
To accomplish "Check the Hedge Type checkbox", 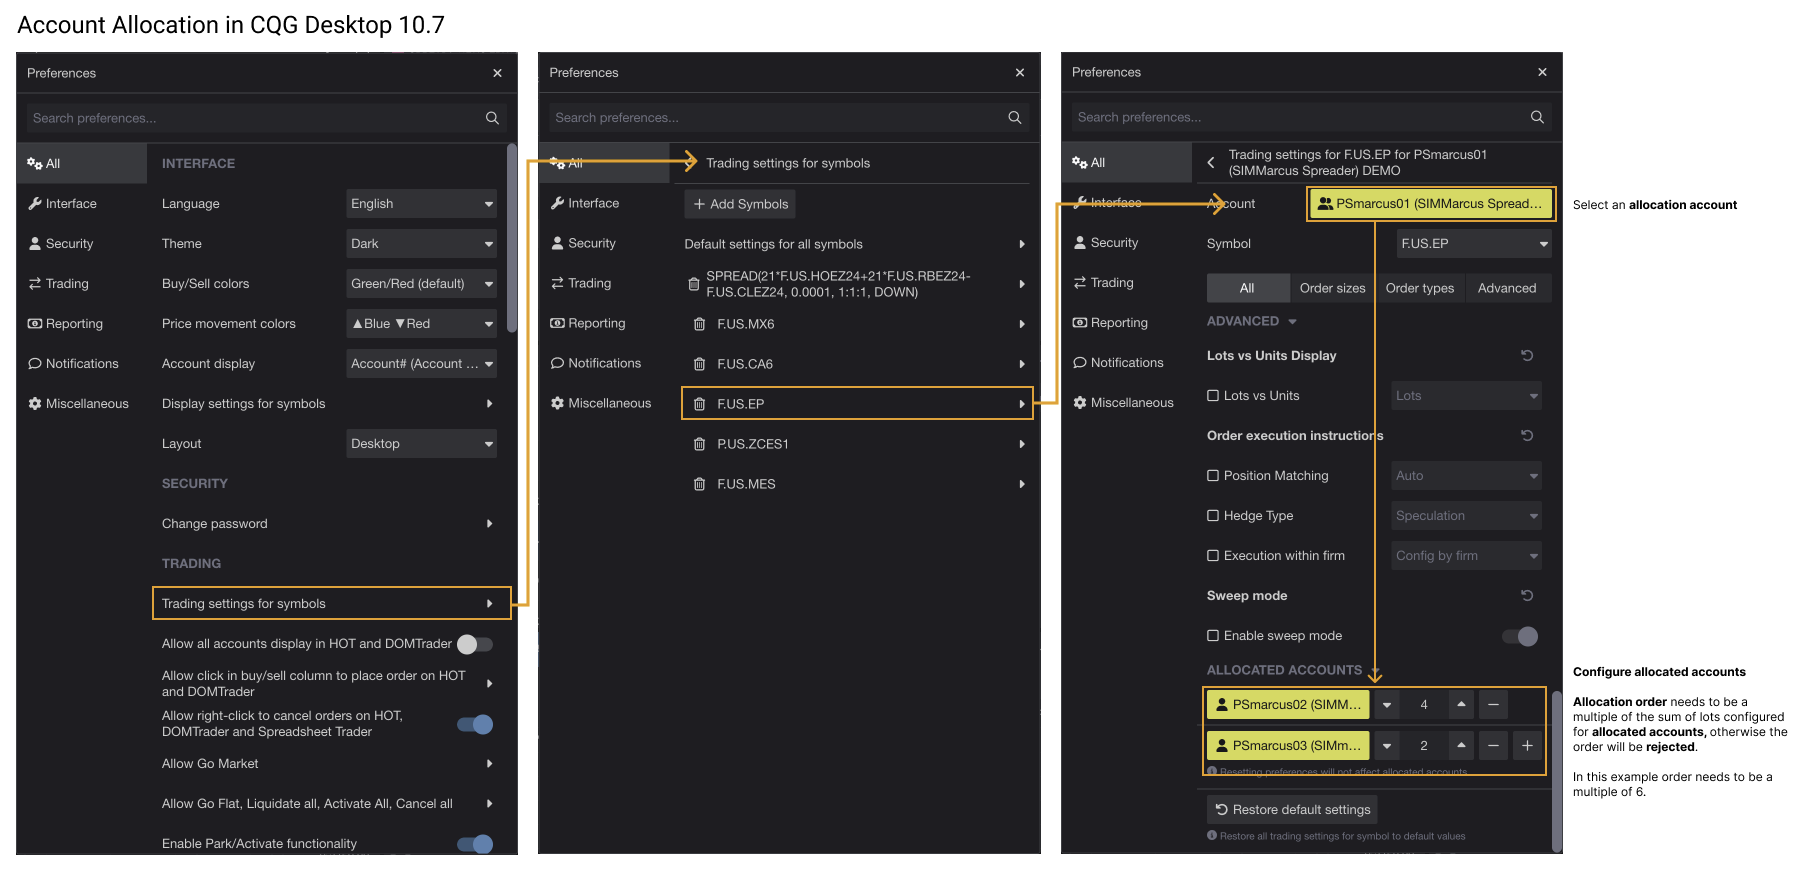I will point(1213,516).
